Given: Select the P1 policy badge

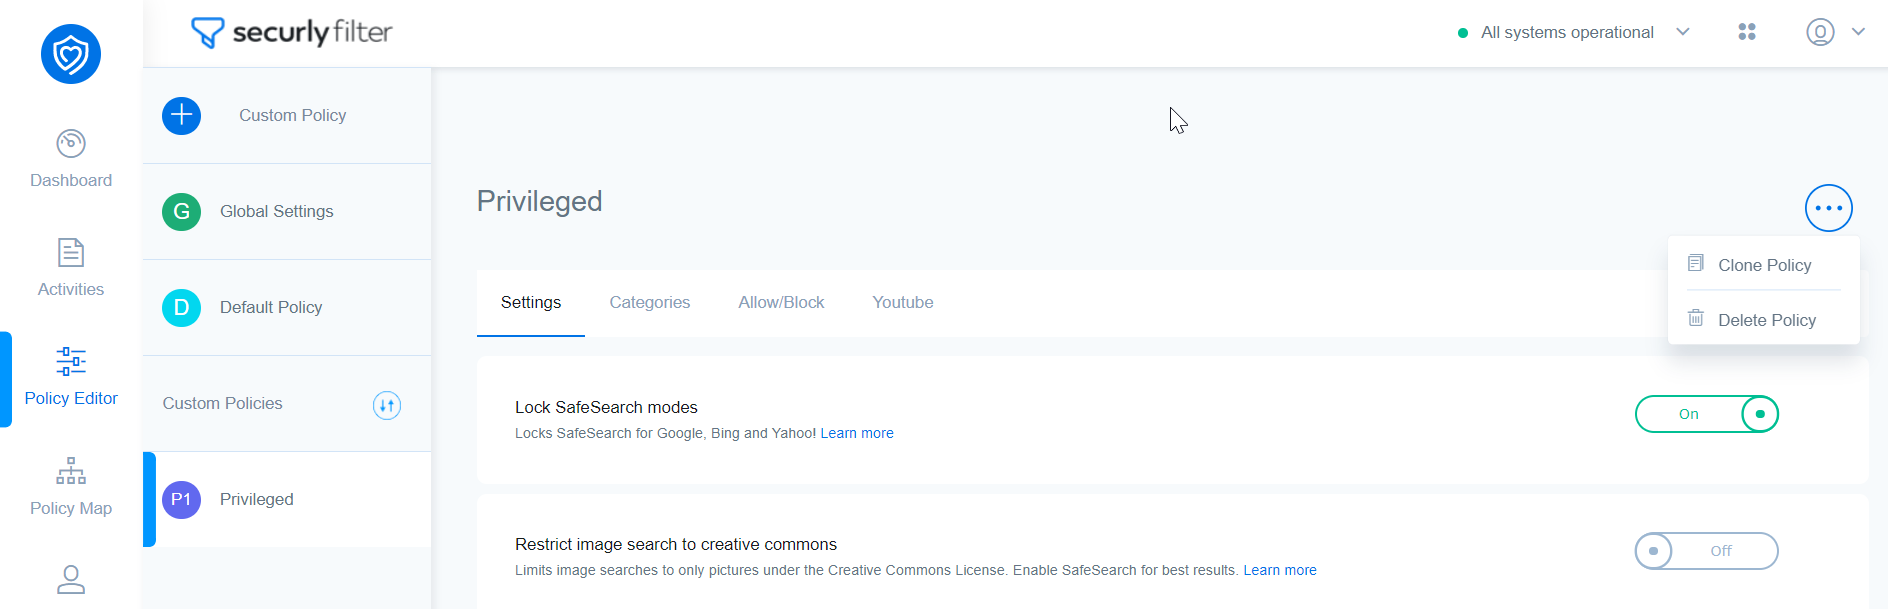Looking at the screenshot, I should pyautogui.click(x=181, y=500).
